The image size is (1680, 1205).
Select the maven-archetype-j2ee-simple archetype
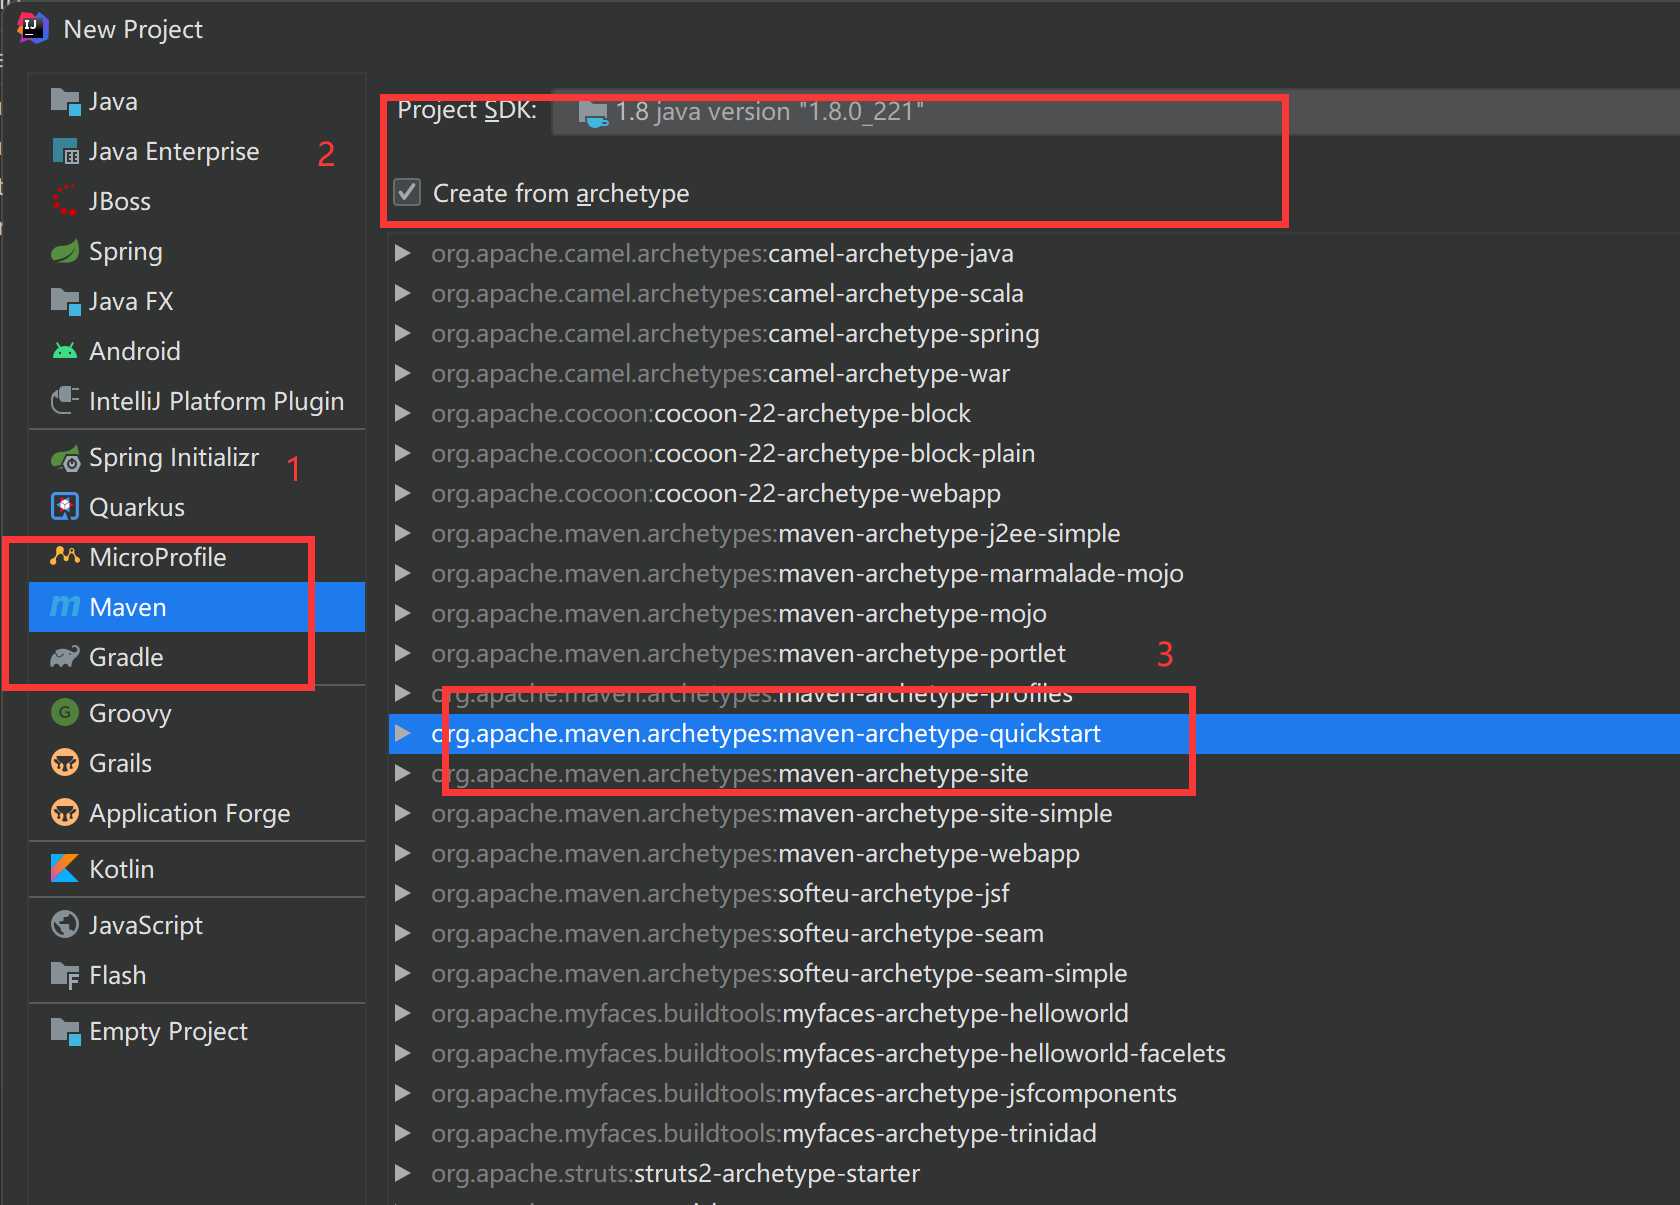click(x=1034, y=533)
